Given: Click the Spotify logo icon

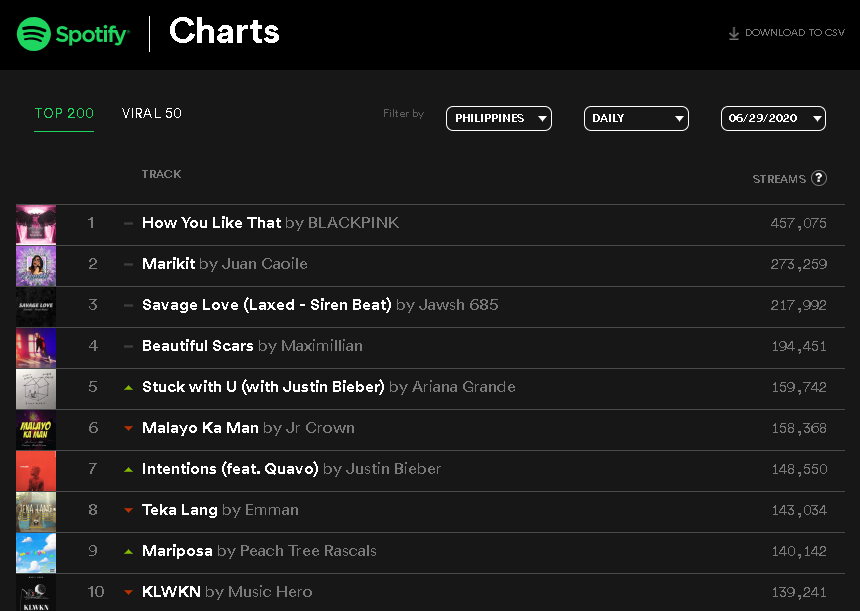Looking at the screenshot, I should tap(34, 34).
